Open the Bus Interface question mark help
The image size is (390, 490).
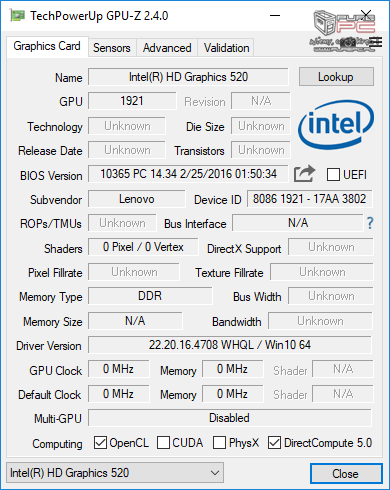pos(370,223)
